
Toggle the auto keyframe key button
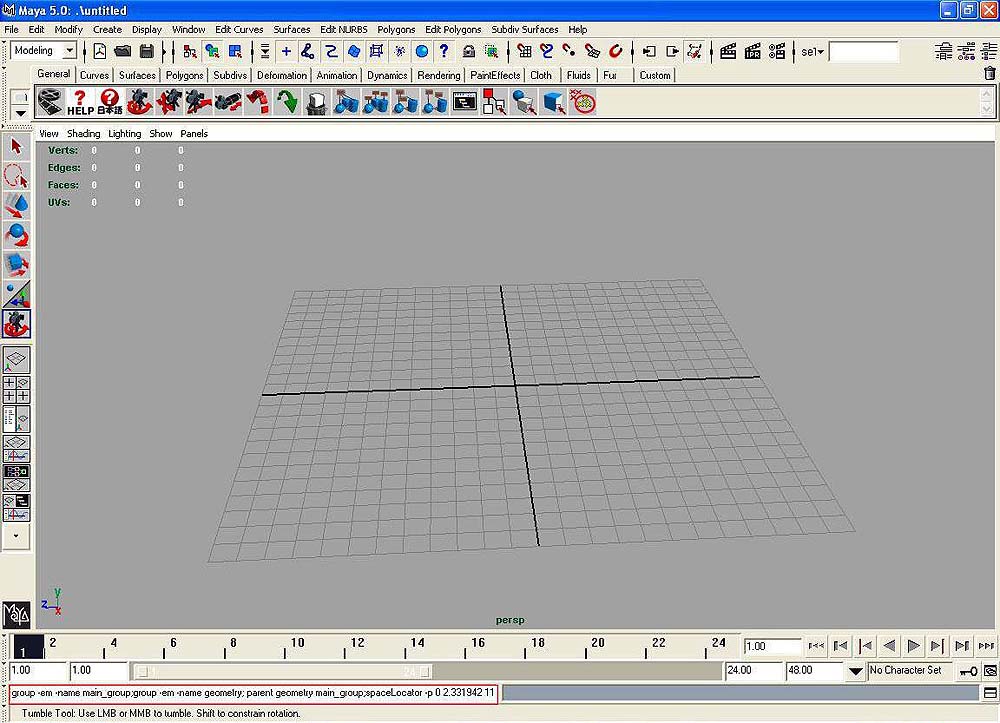pos(968,671)
